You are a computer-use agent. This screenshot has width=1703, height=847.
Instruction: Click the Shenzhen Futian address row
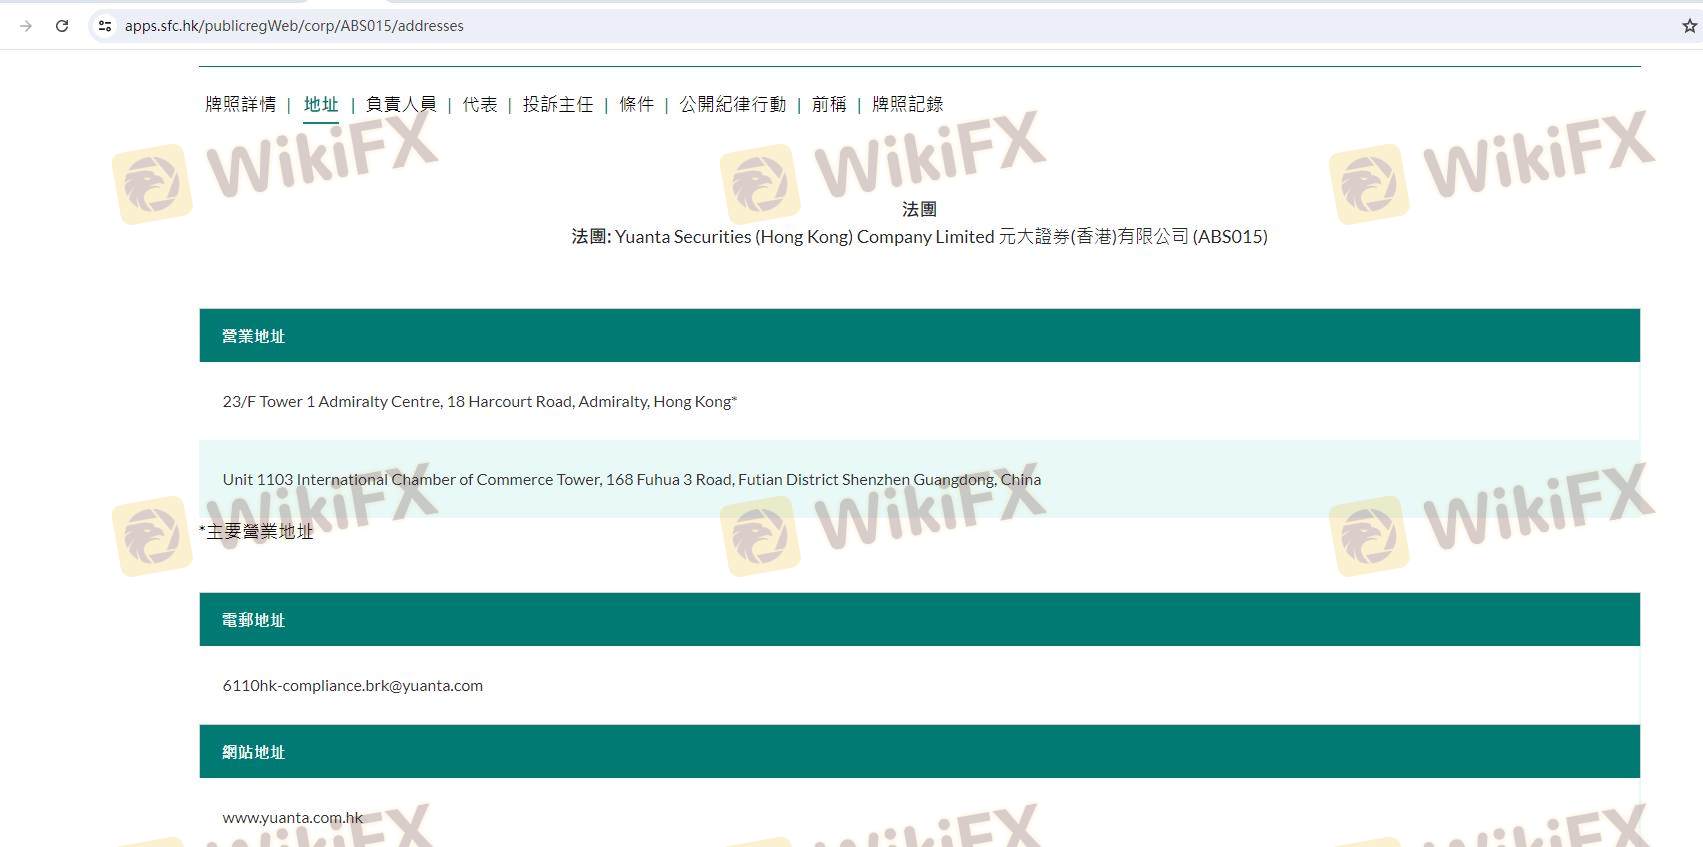631,480
